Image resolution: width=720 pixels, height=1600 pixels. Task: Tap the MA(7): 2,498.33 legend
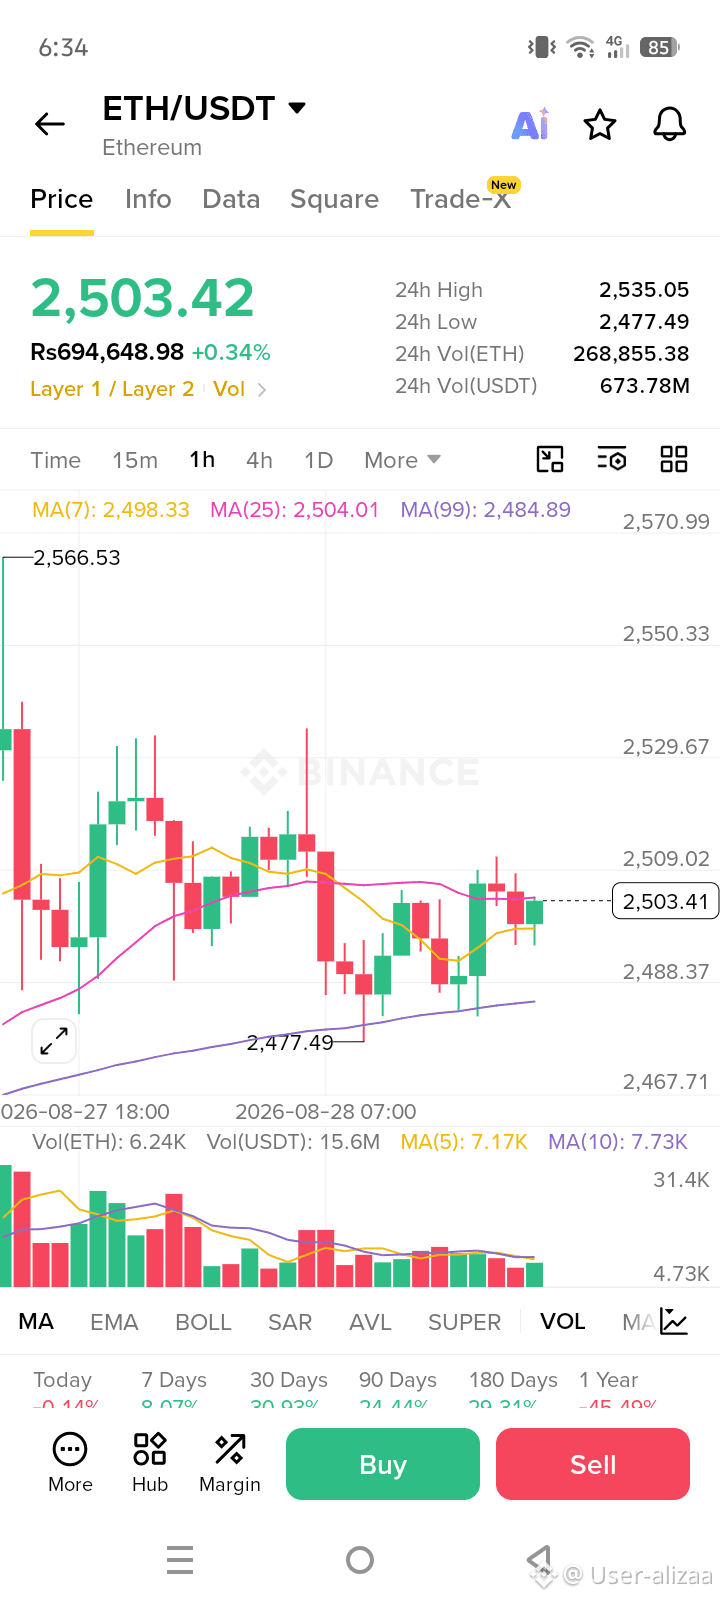(x=111, y=510)
